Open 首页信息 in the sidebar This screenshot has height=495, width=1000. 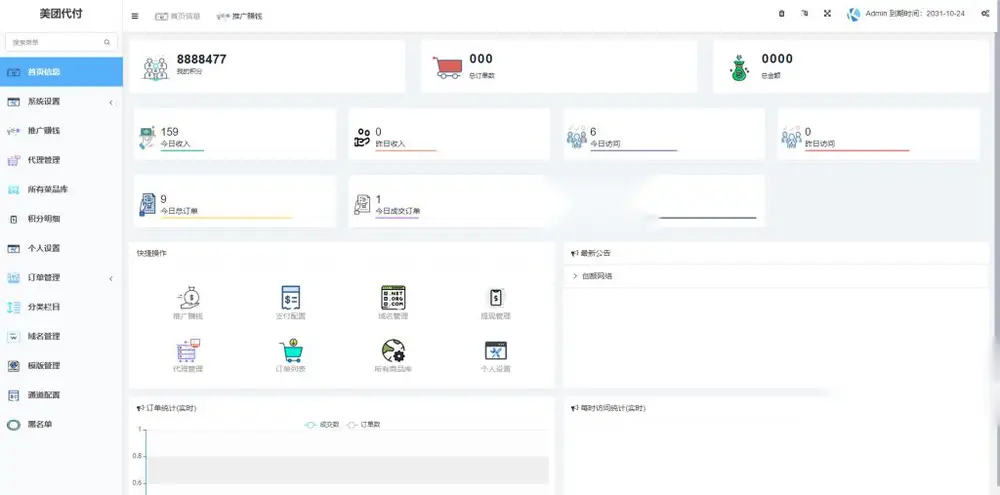point(61,72)
